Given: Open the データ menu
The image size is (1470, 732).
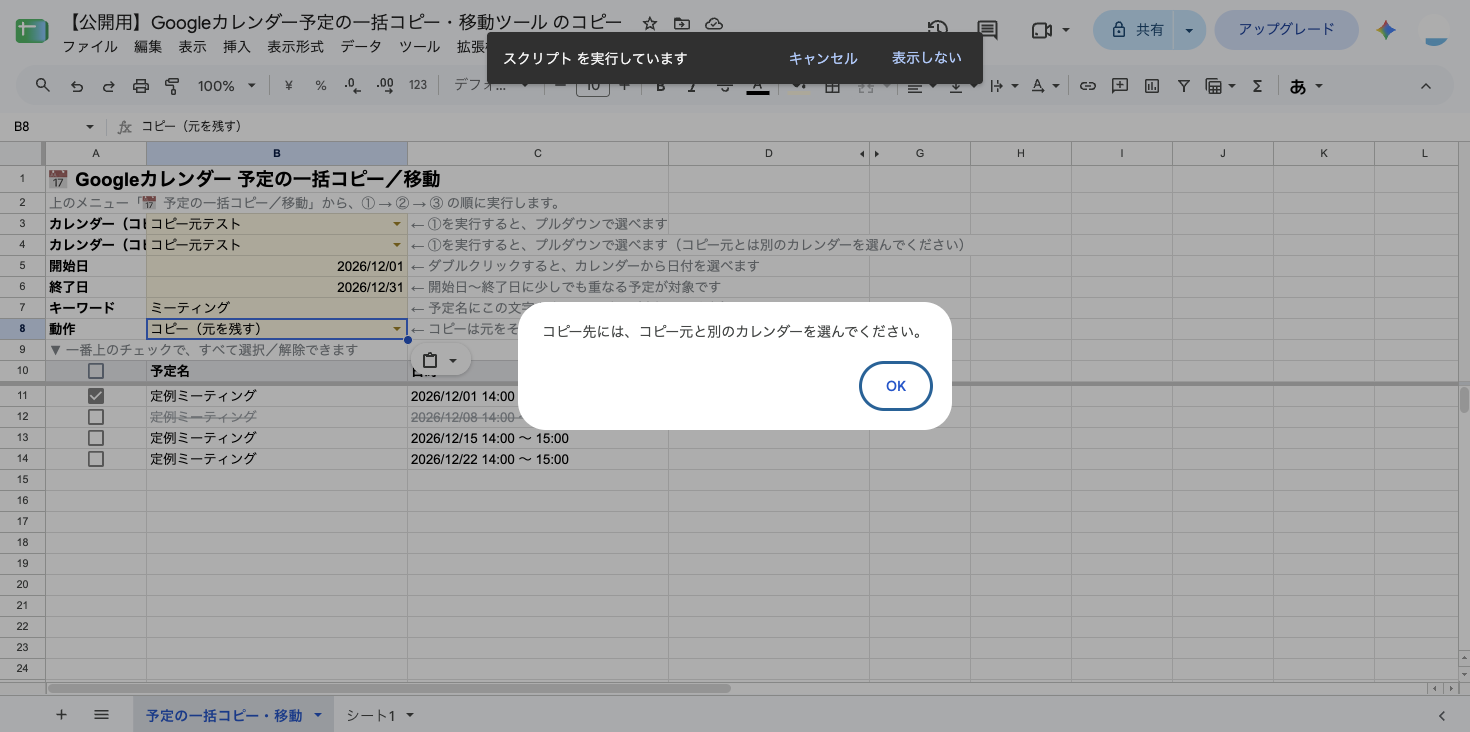Looking at the screenshot, I should 361,47.
